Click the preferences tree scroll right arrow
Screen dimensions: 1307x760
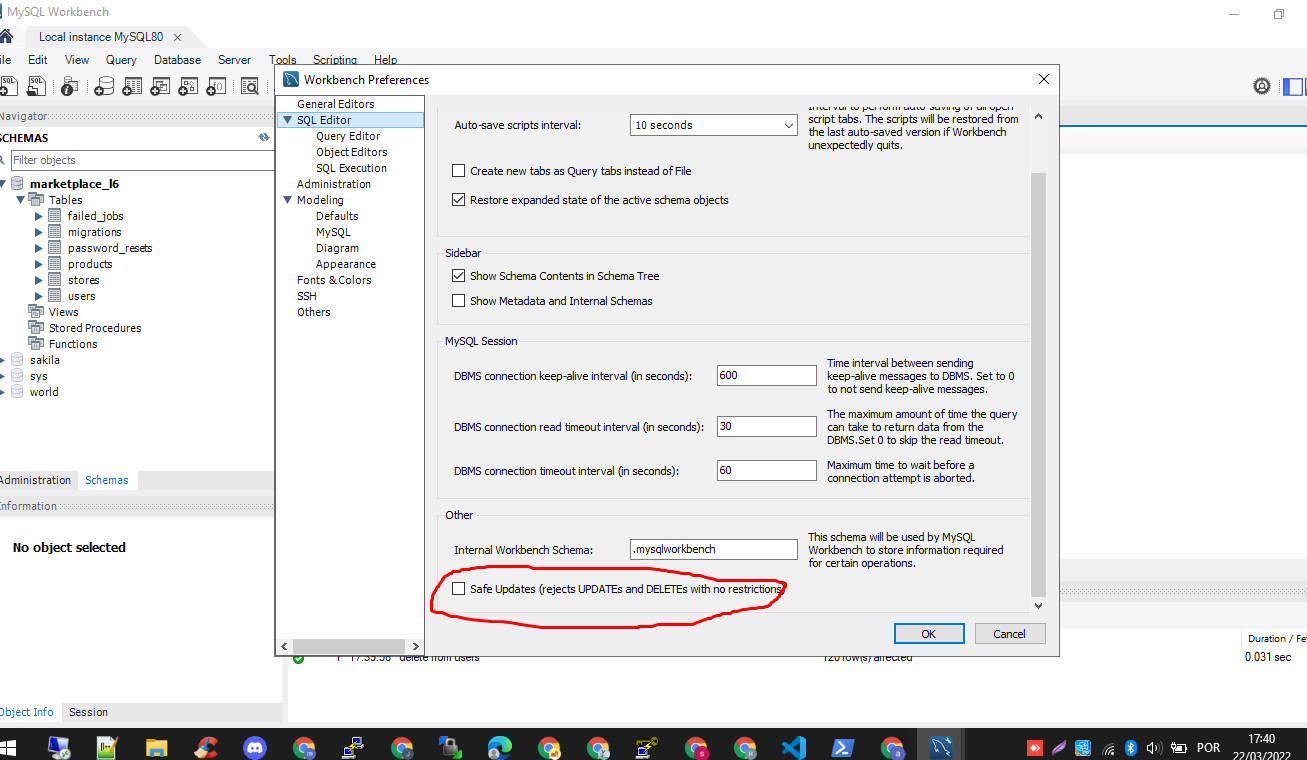pos(416,646)
